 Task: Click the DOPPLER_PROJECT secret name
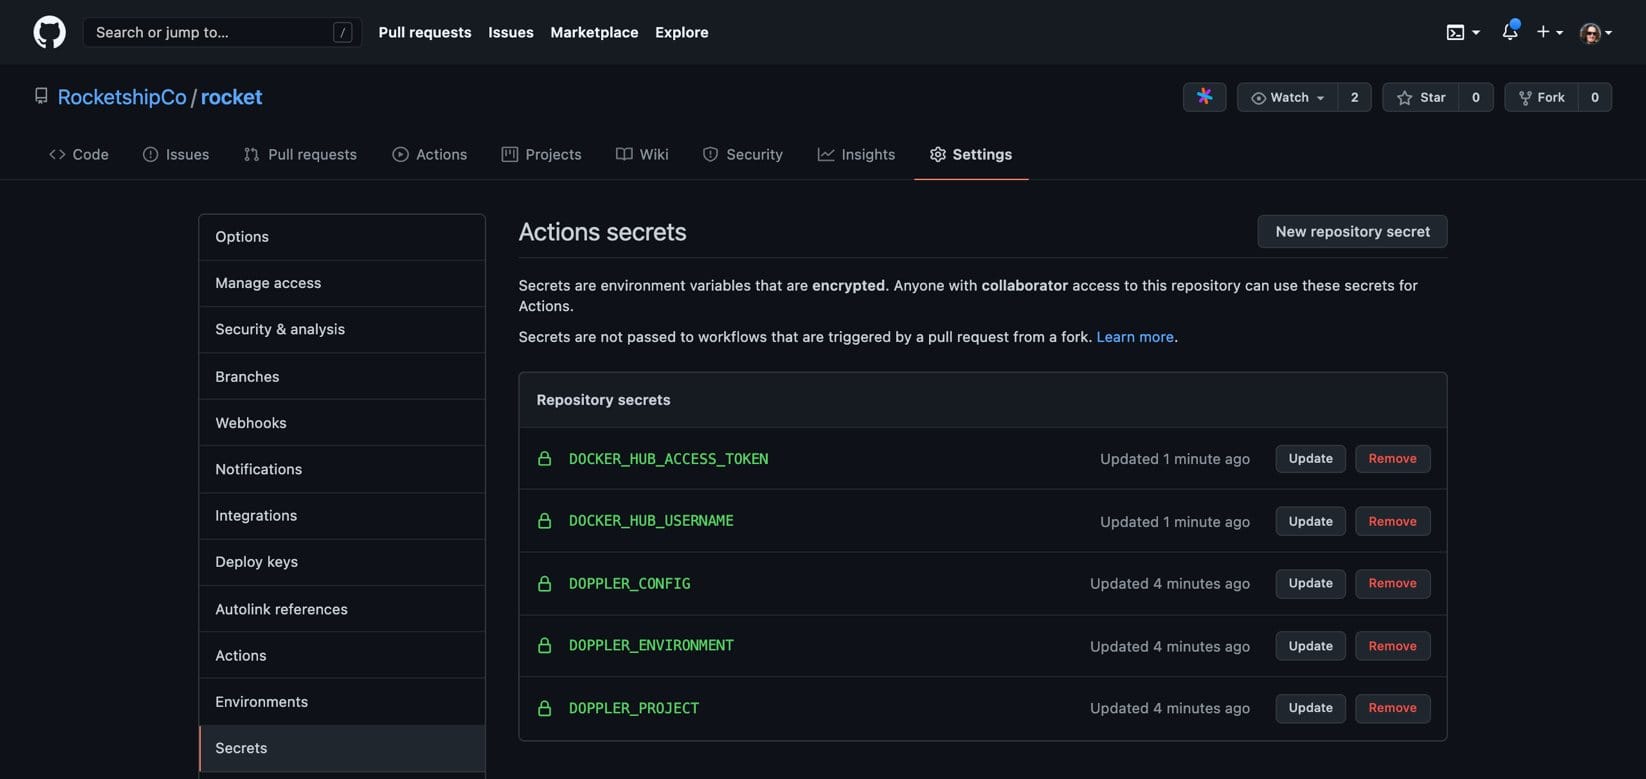(634, 708)
